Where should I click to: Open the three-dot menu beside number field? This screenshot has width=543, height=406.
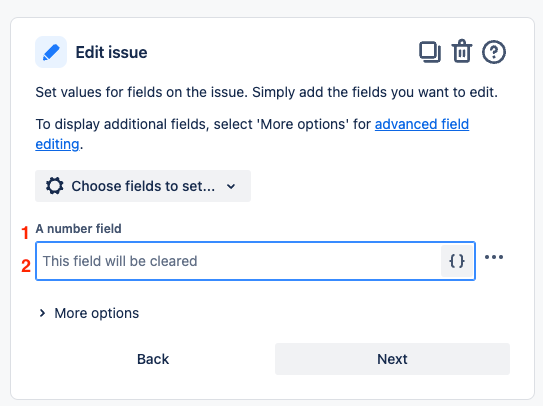click(x=494, y=257)
